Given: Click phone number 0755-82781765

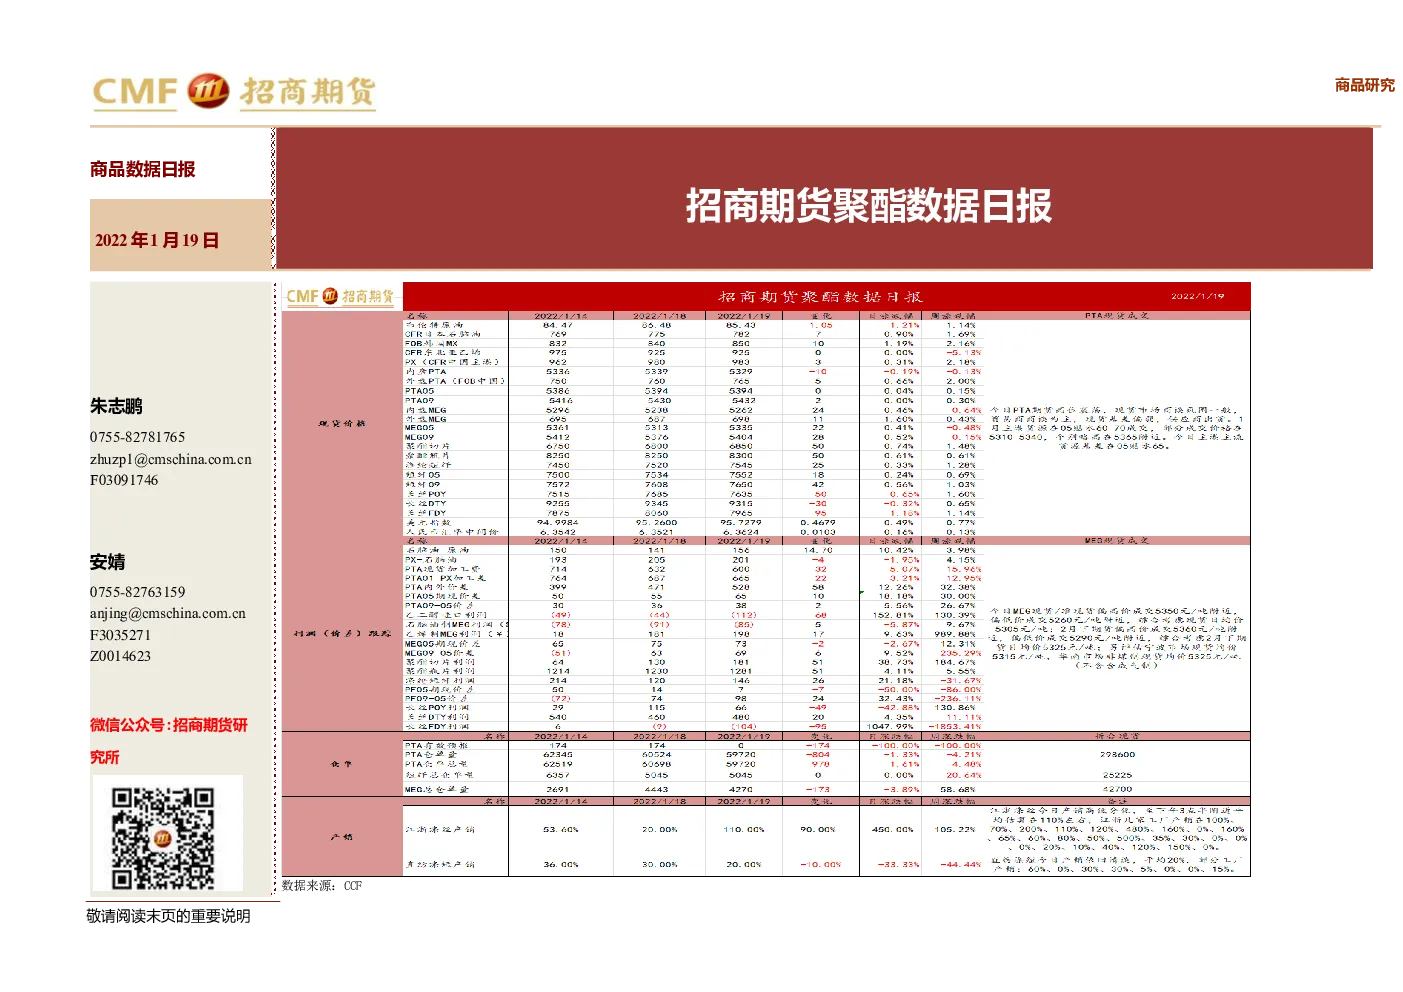Looking at the screenshot, I should [x=137, y=437].
